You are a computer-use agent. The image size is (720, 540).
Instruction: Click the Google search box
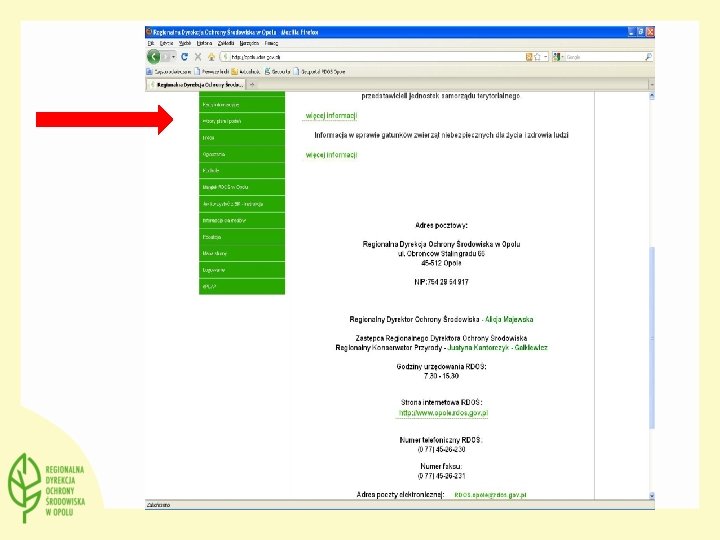click(604, 57)
